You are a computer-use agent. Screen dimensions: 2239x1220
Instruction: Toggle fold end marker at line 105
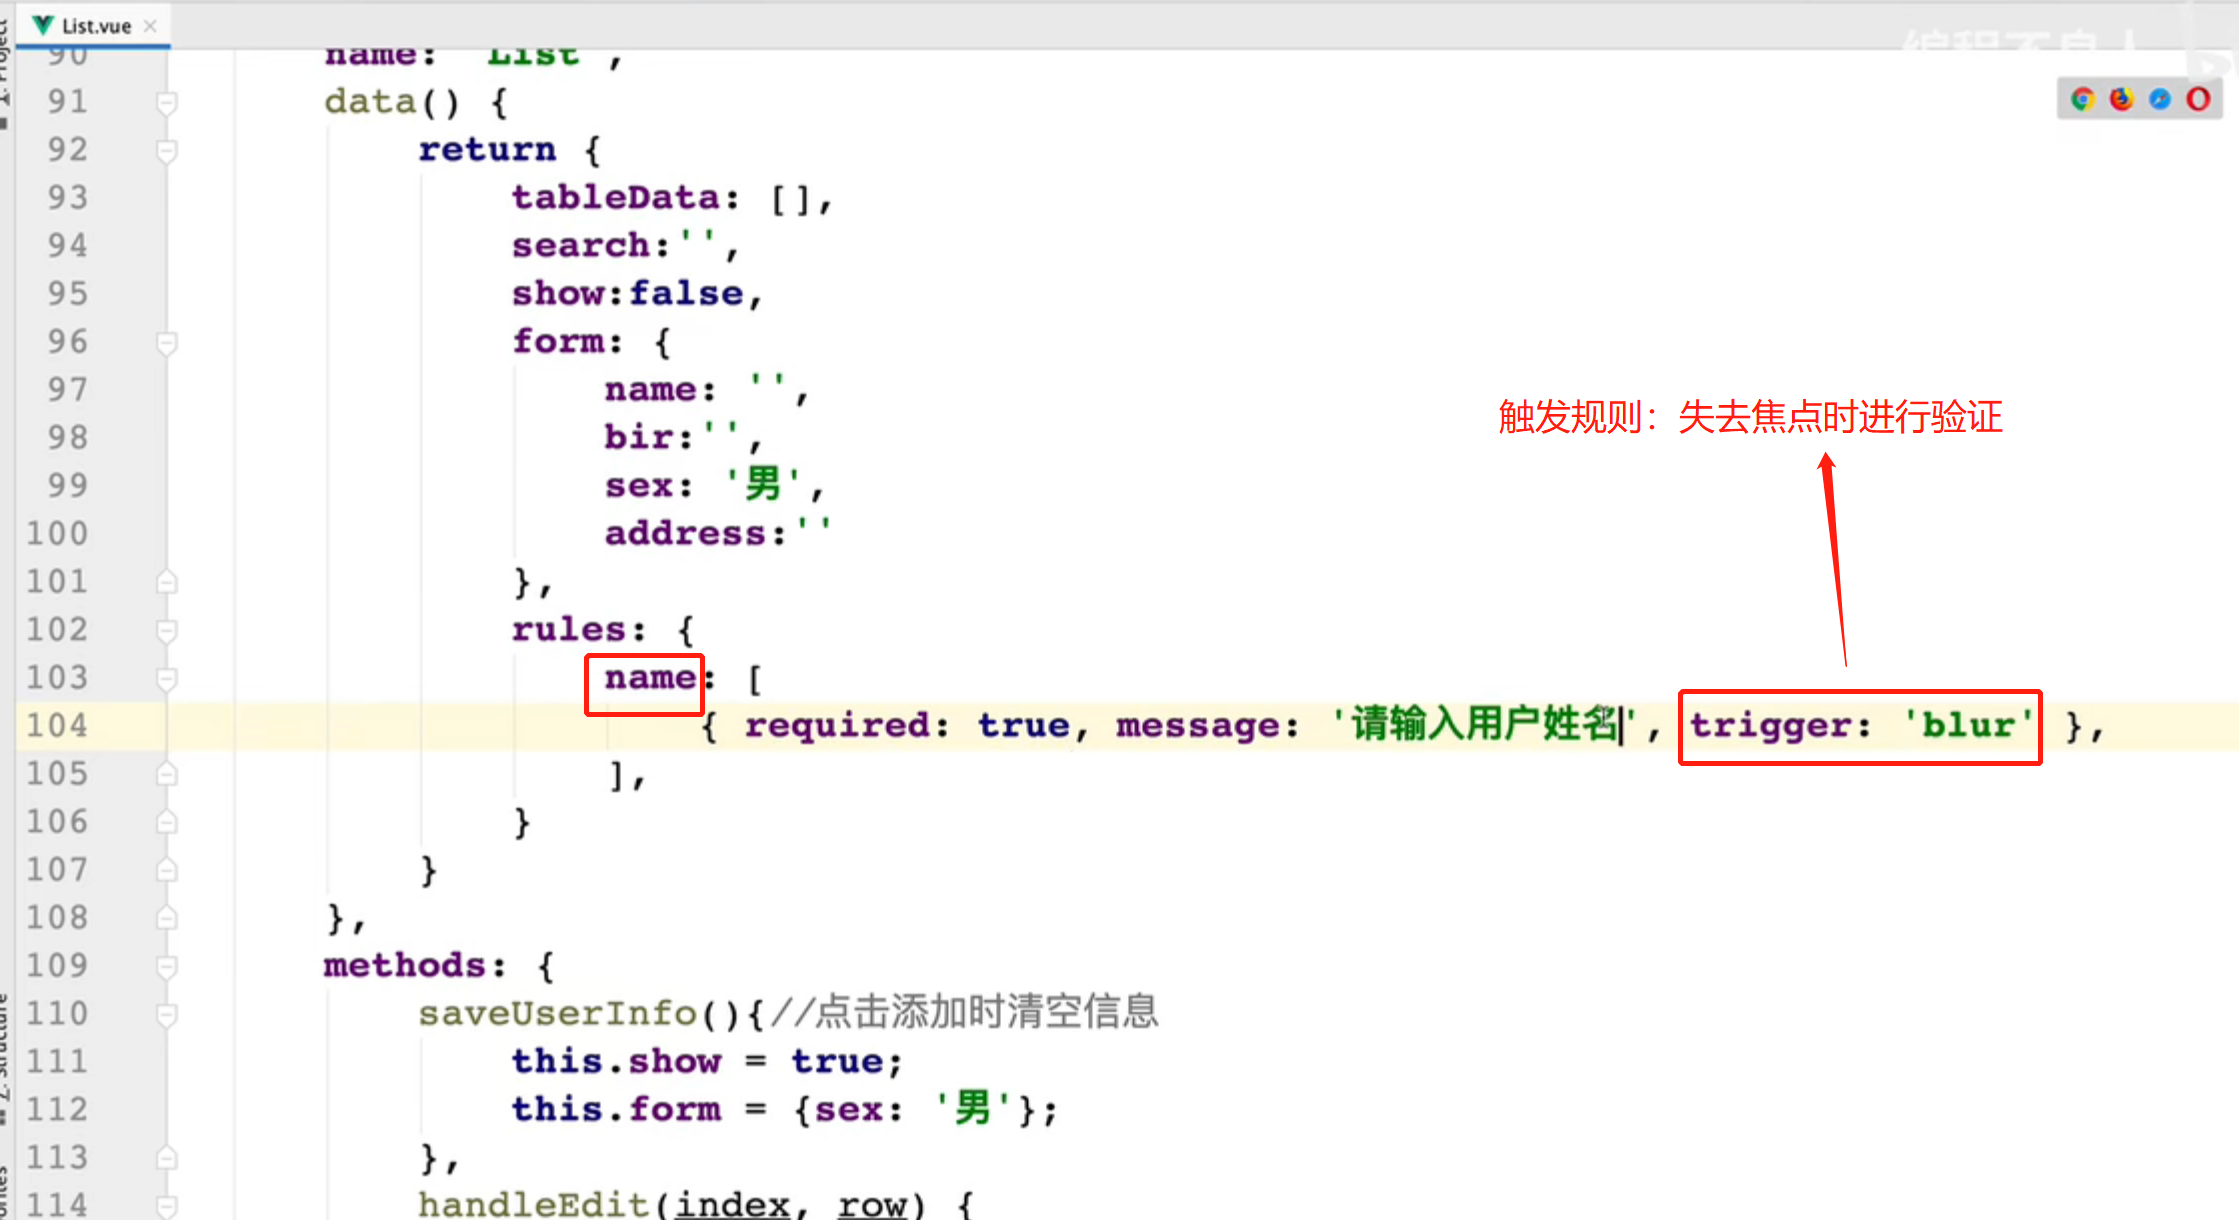tap(167, 774)
